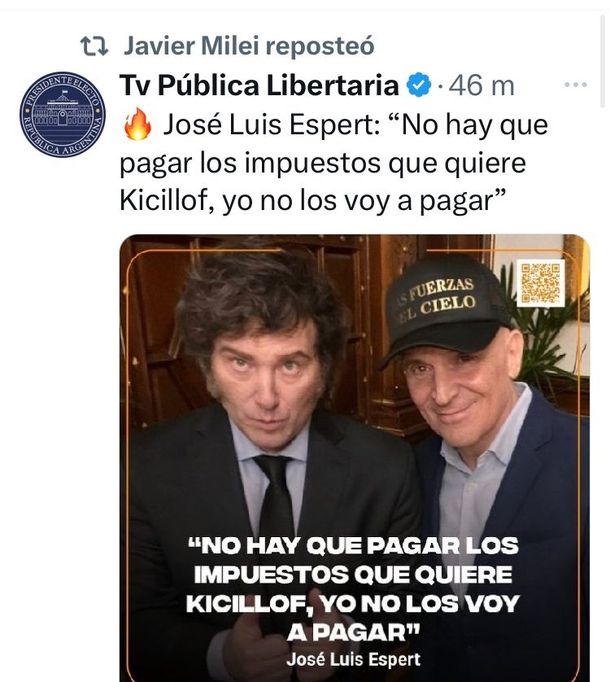Click "José Luis Espert:" in the tweet text
The width and height of the screenshot is (610, 682).
pos(272,124)
